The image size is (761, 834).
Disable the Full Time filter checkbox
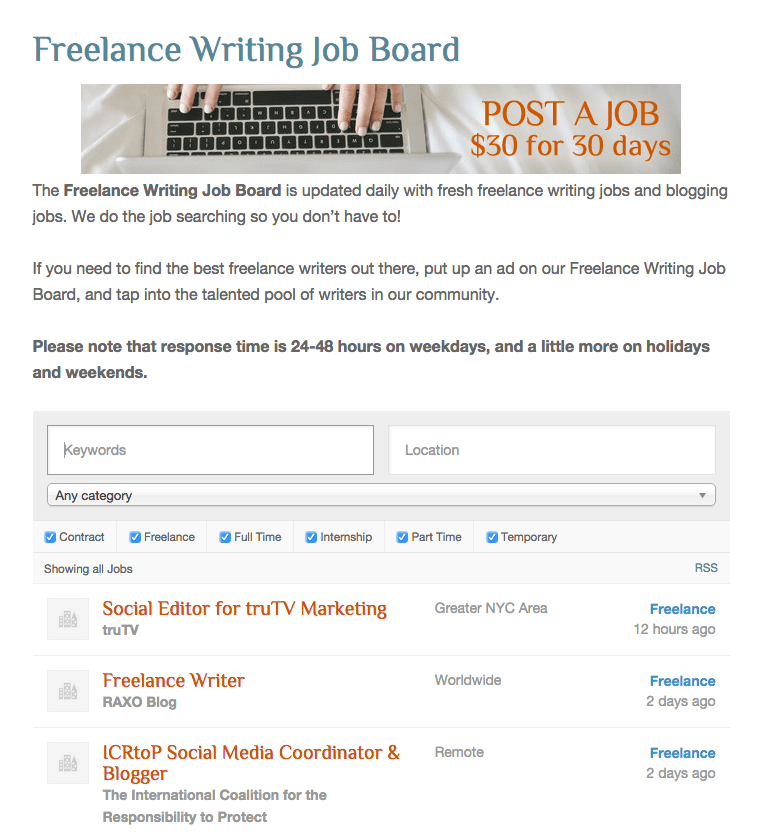pyautogui.click(x=225, y=537)
